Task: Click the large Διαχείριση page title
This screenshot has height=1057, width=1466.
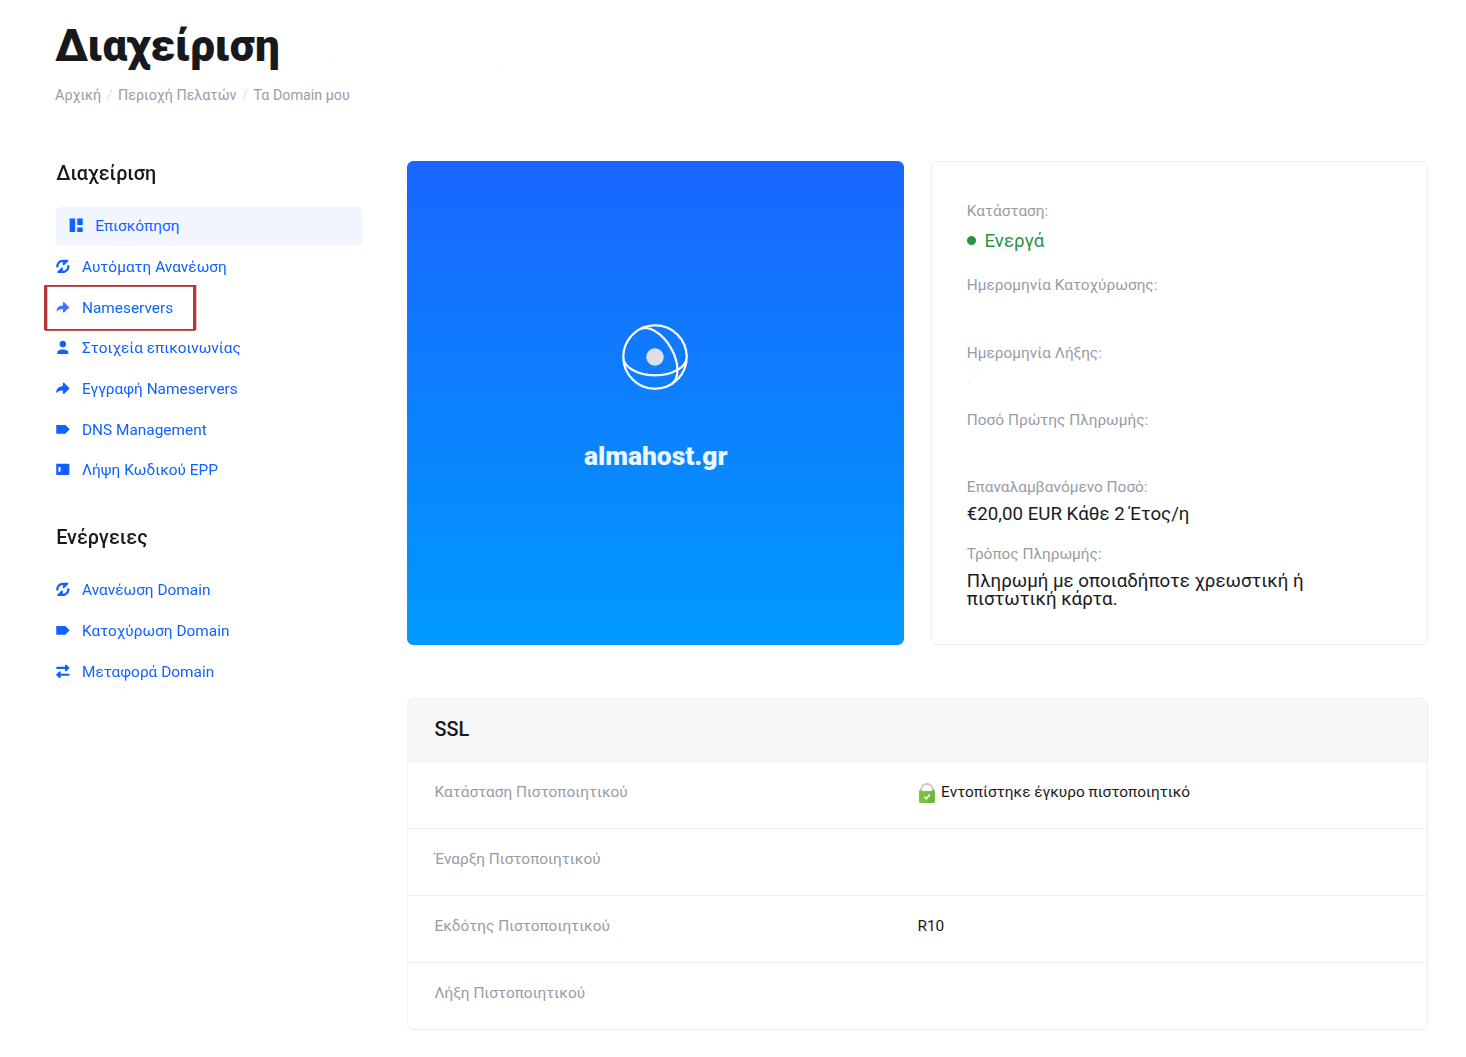Action: point(167,47)
